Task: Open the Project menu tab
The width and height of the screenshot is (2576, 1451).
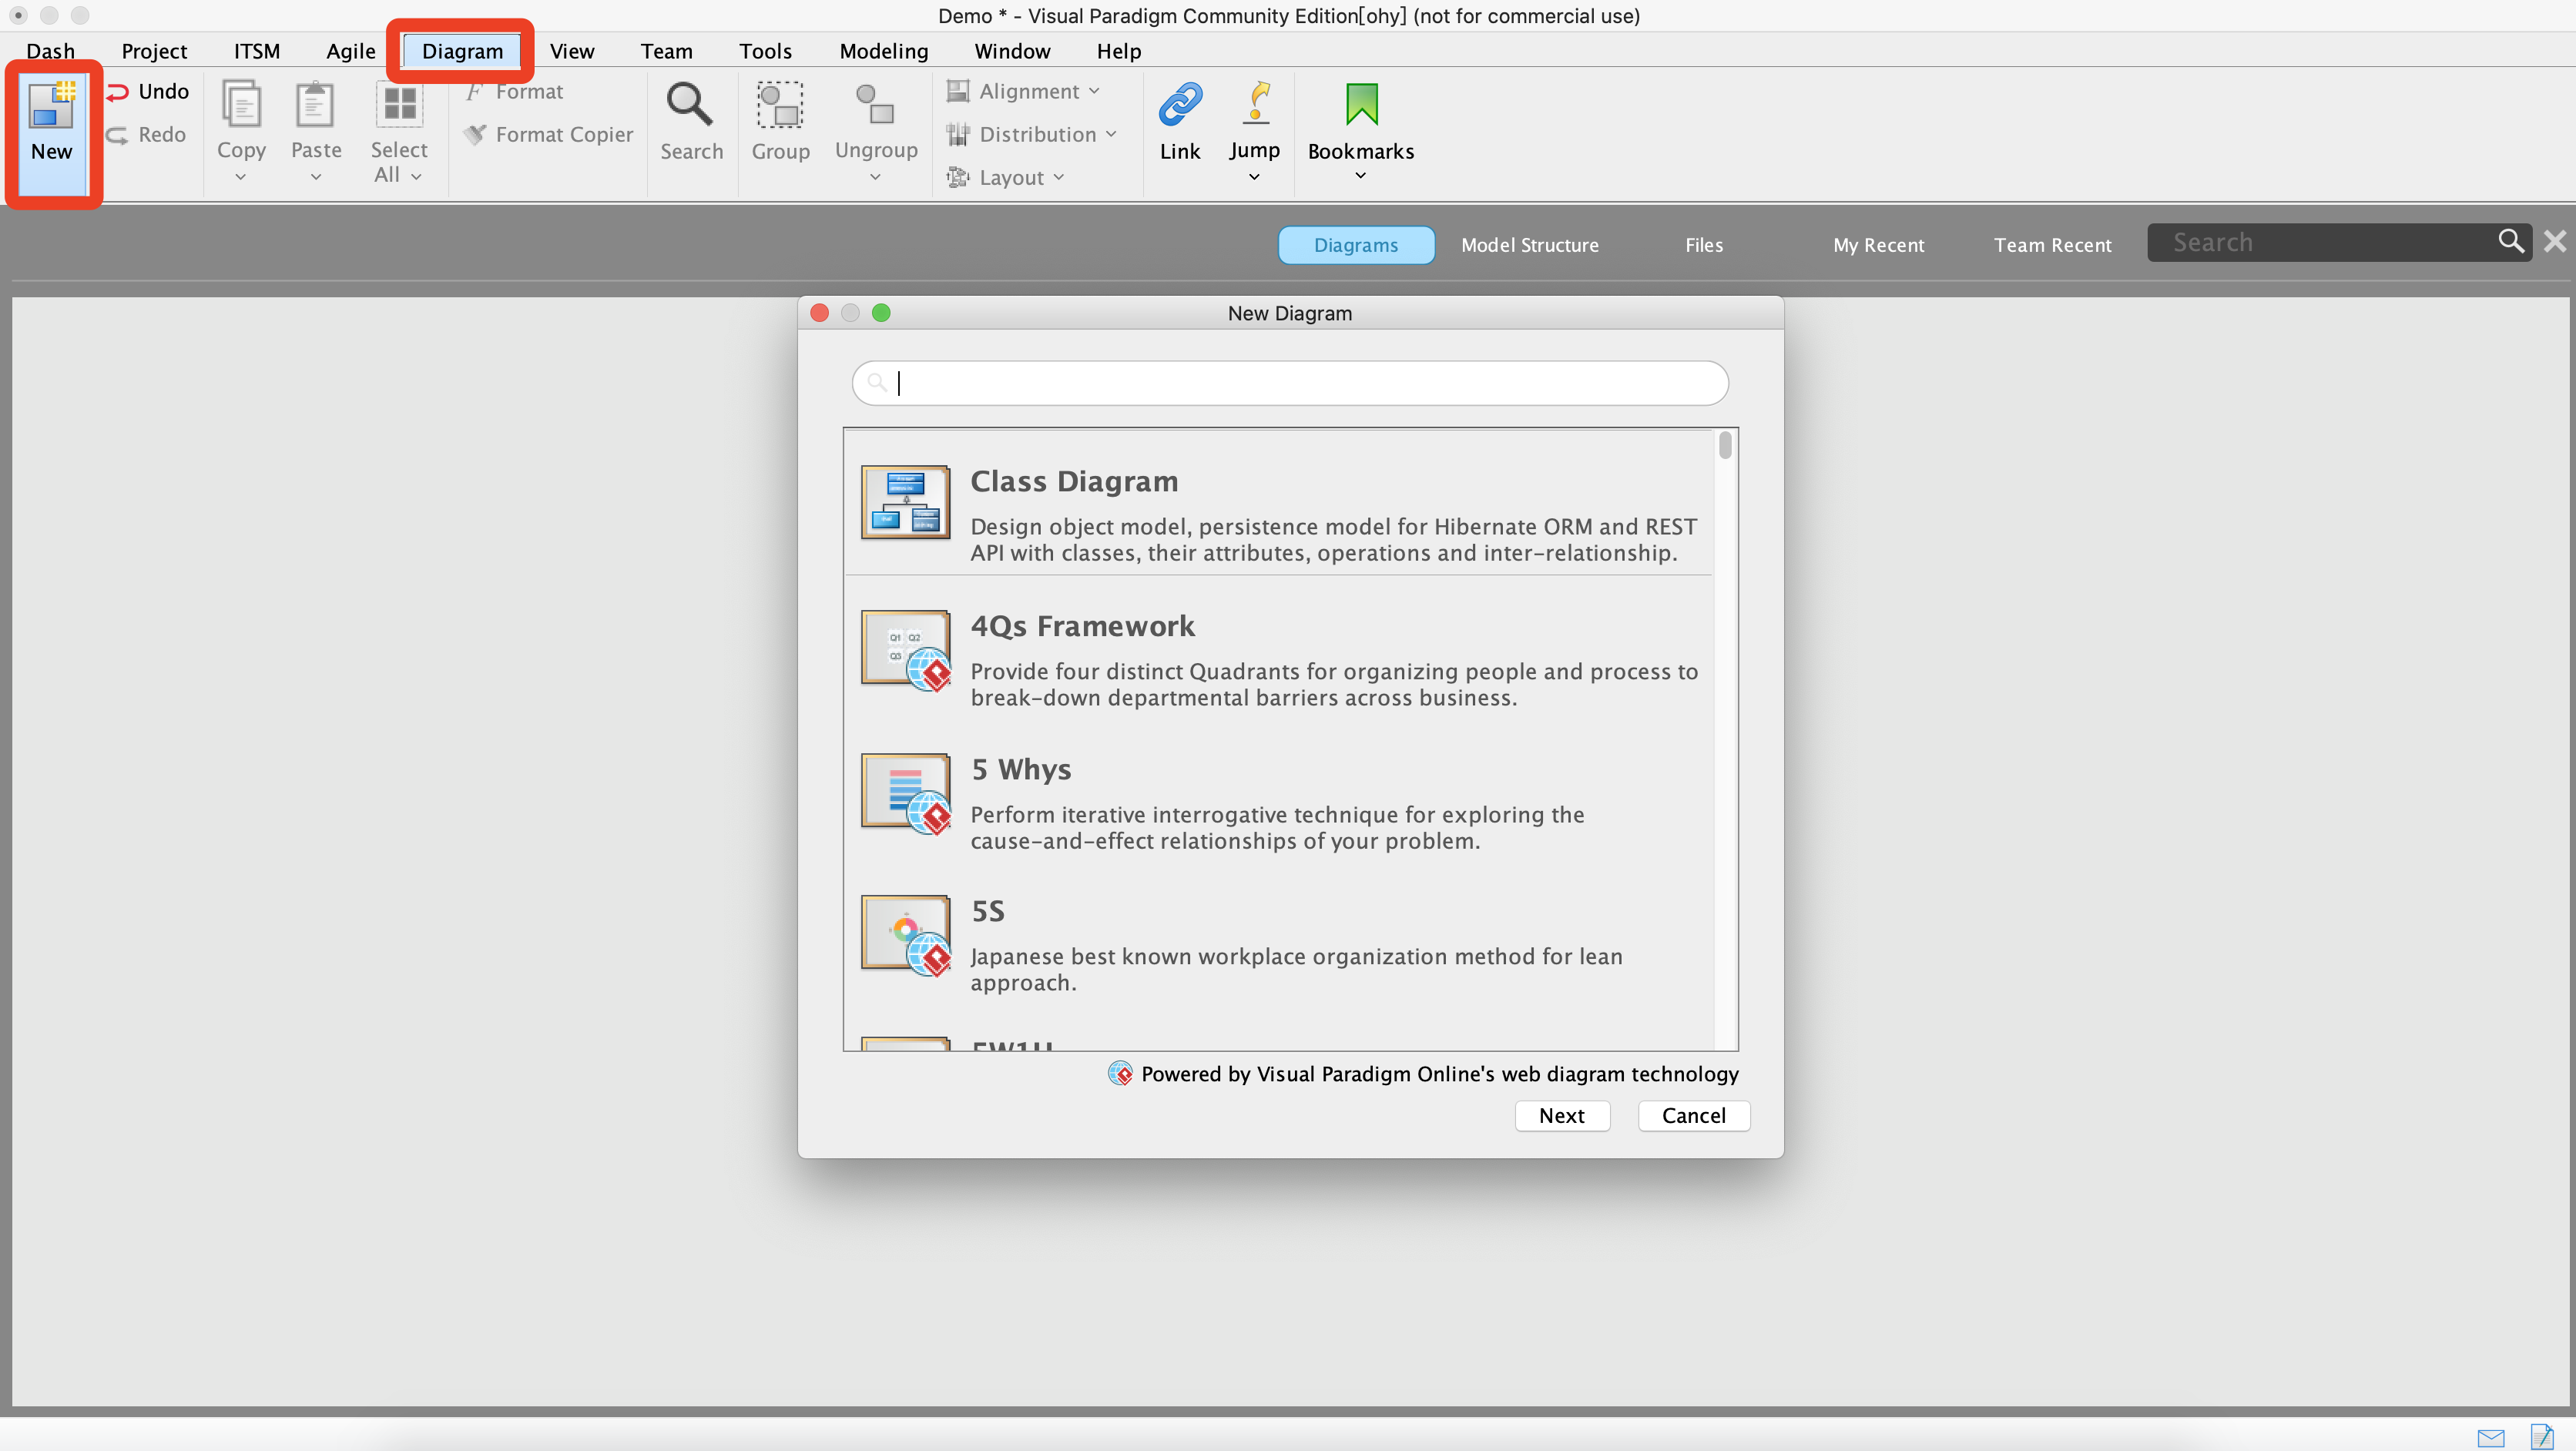Action: coord(154,51)
